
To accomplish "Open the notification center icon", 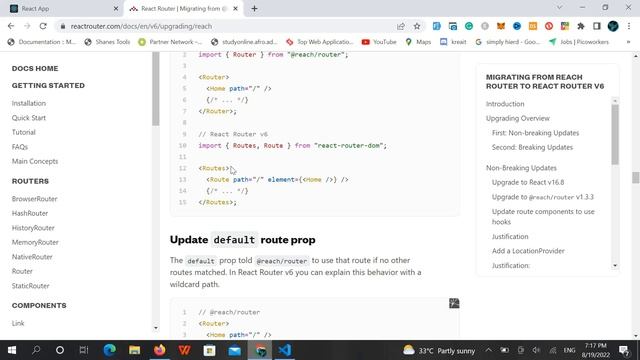I will (x=624, y=350).
